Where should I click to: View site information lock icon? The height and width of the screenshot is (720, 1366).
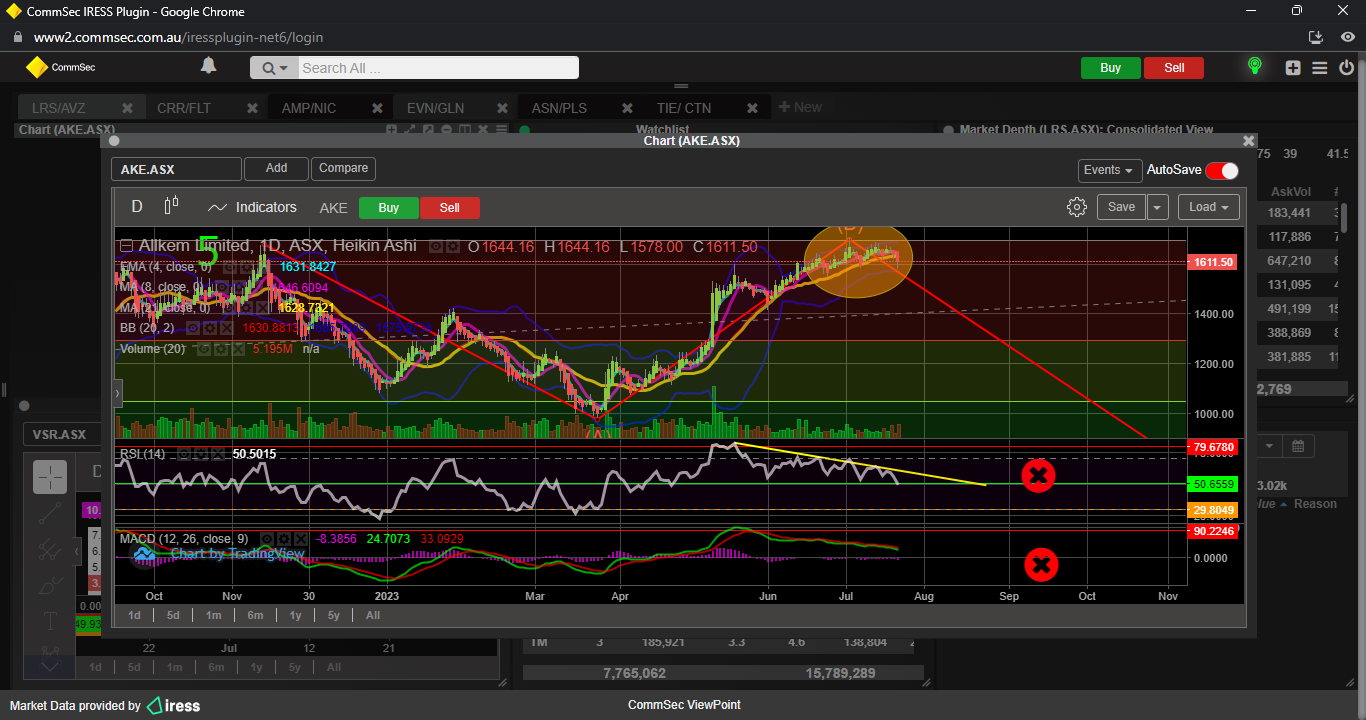pyautogui.click(x=17, y=37)
